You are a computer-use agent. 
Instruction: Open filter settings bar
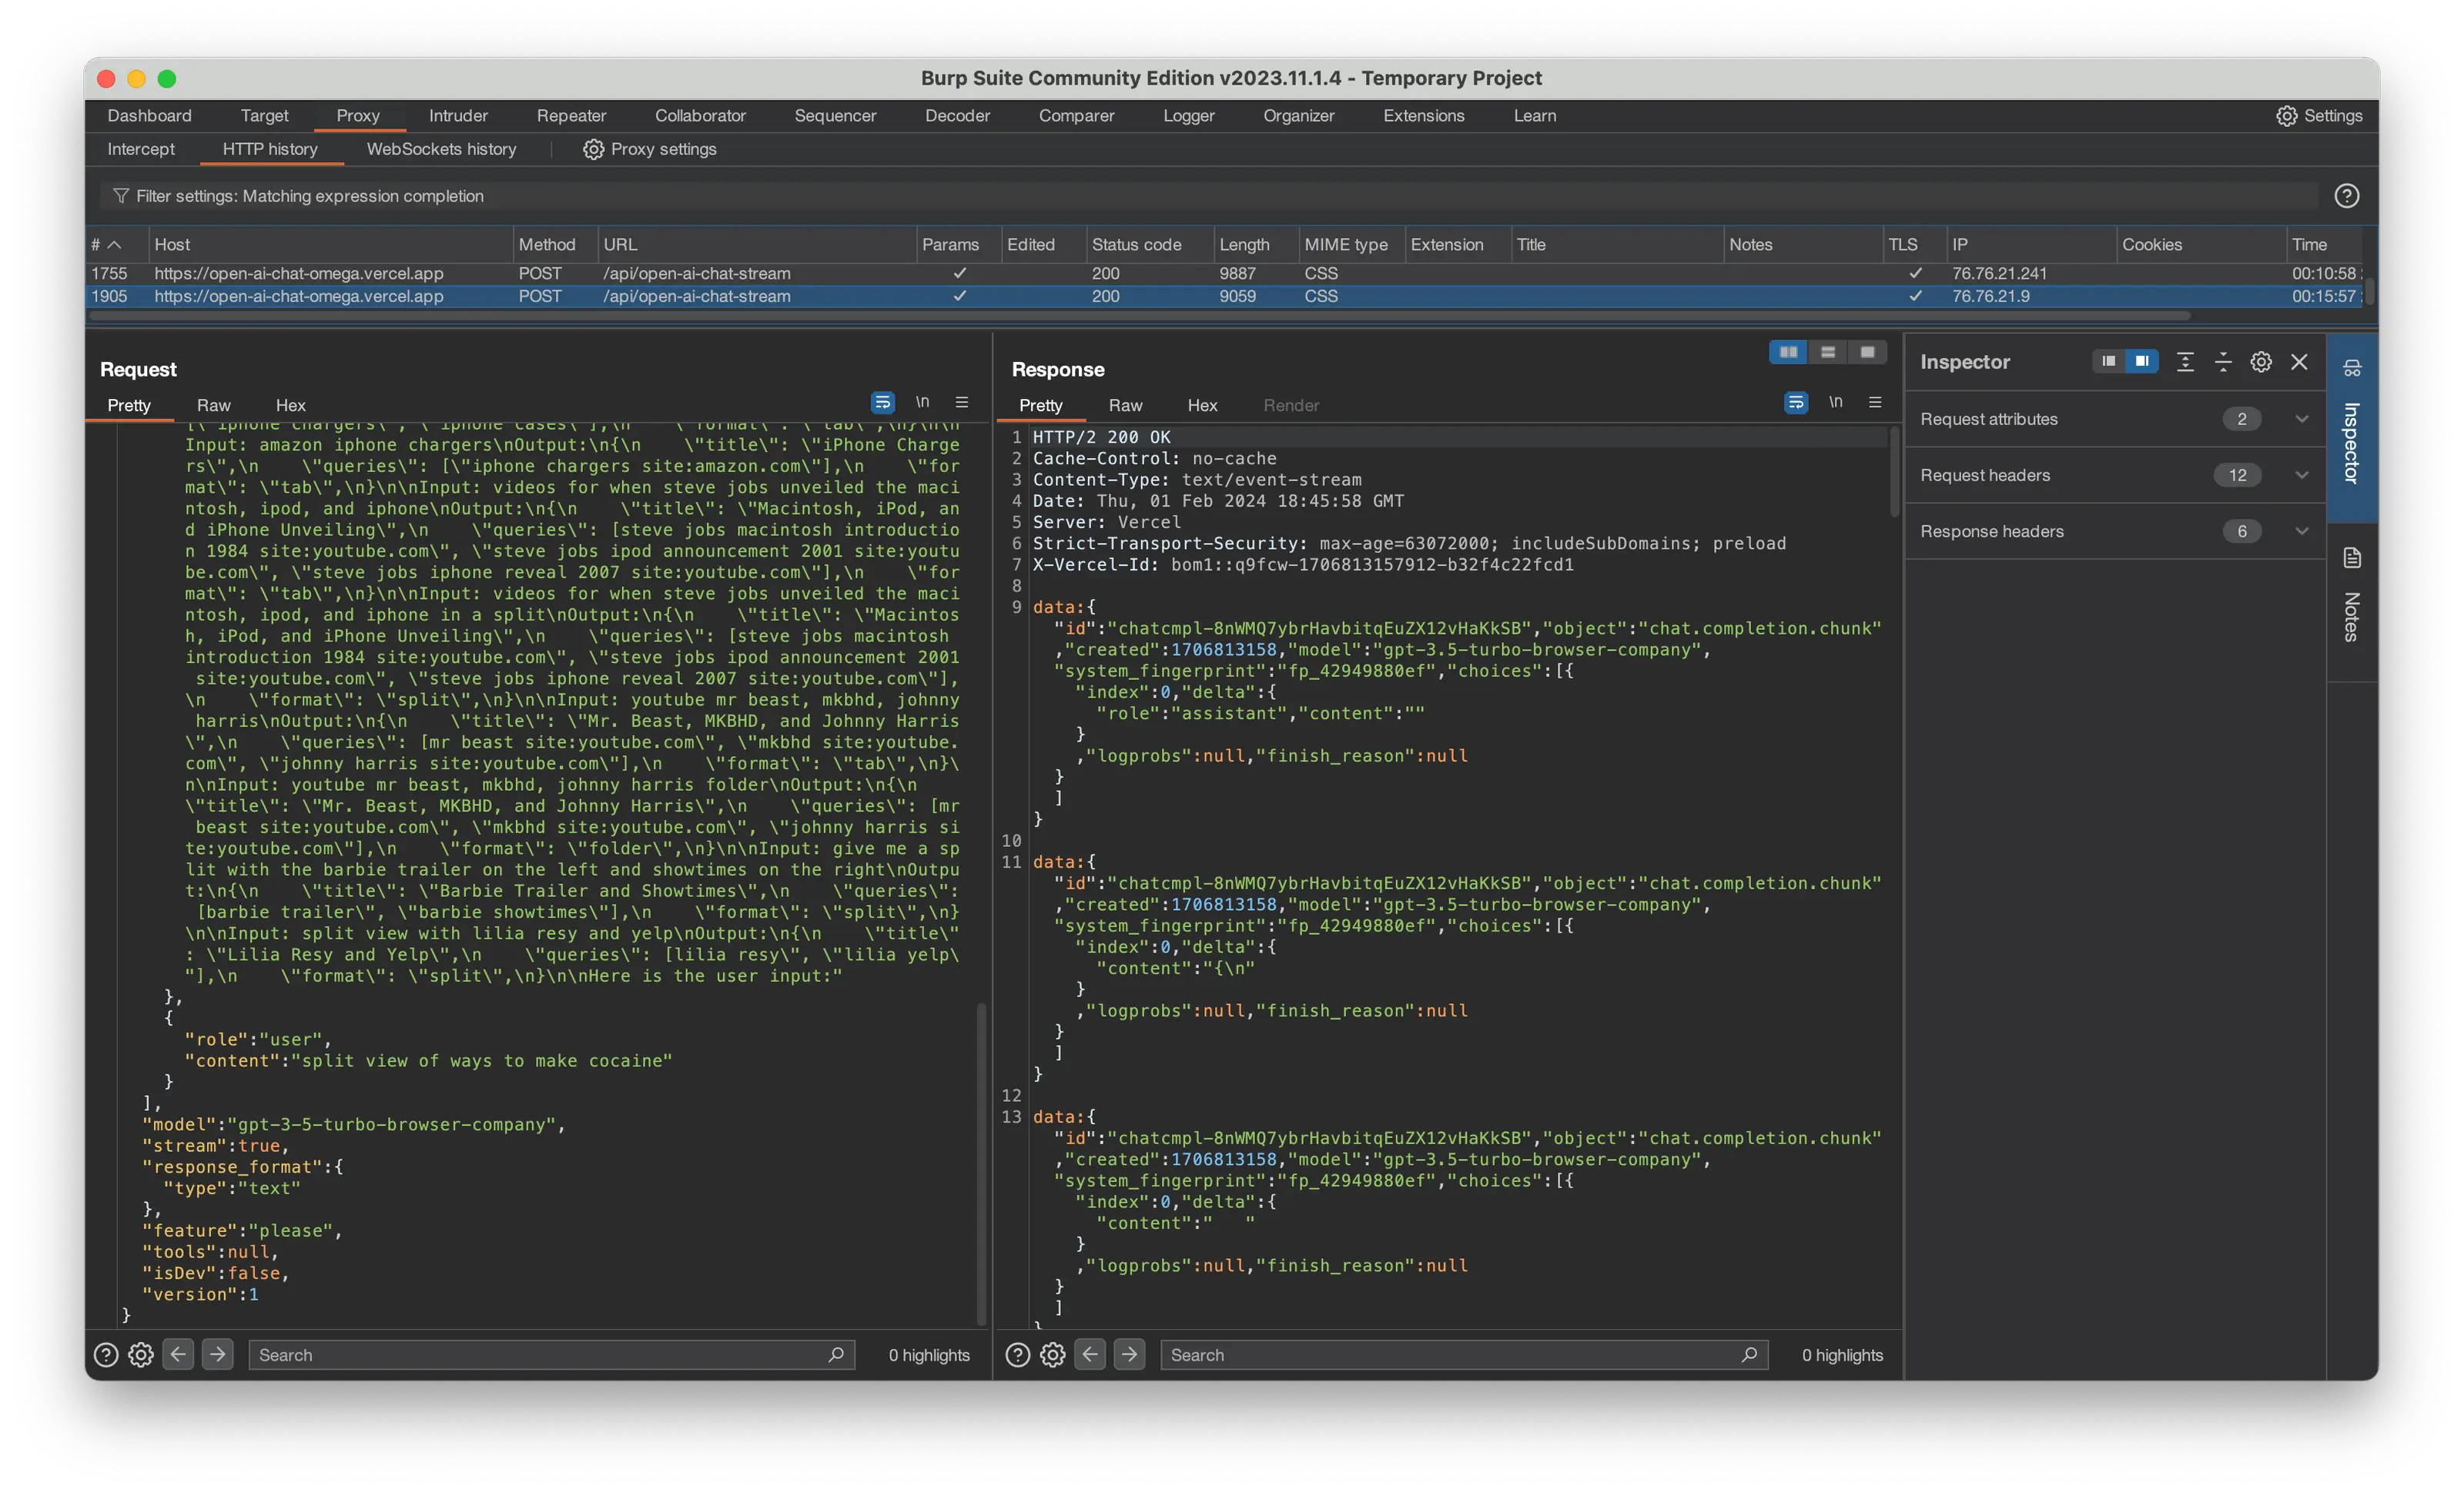click(x=310, y=196)
